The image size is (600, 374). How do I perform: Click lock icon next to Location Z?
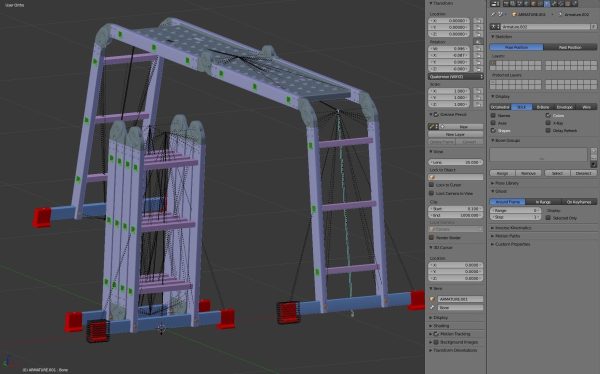(478, 34)
